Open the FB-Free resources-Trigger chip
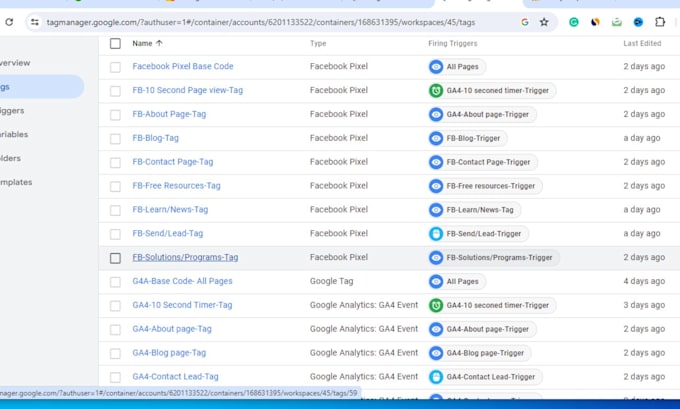This screenshot has height=409, width=680. [x=485, y=186]
